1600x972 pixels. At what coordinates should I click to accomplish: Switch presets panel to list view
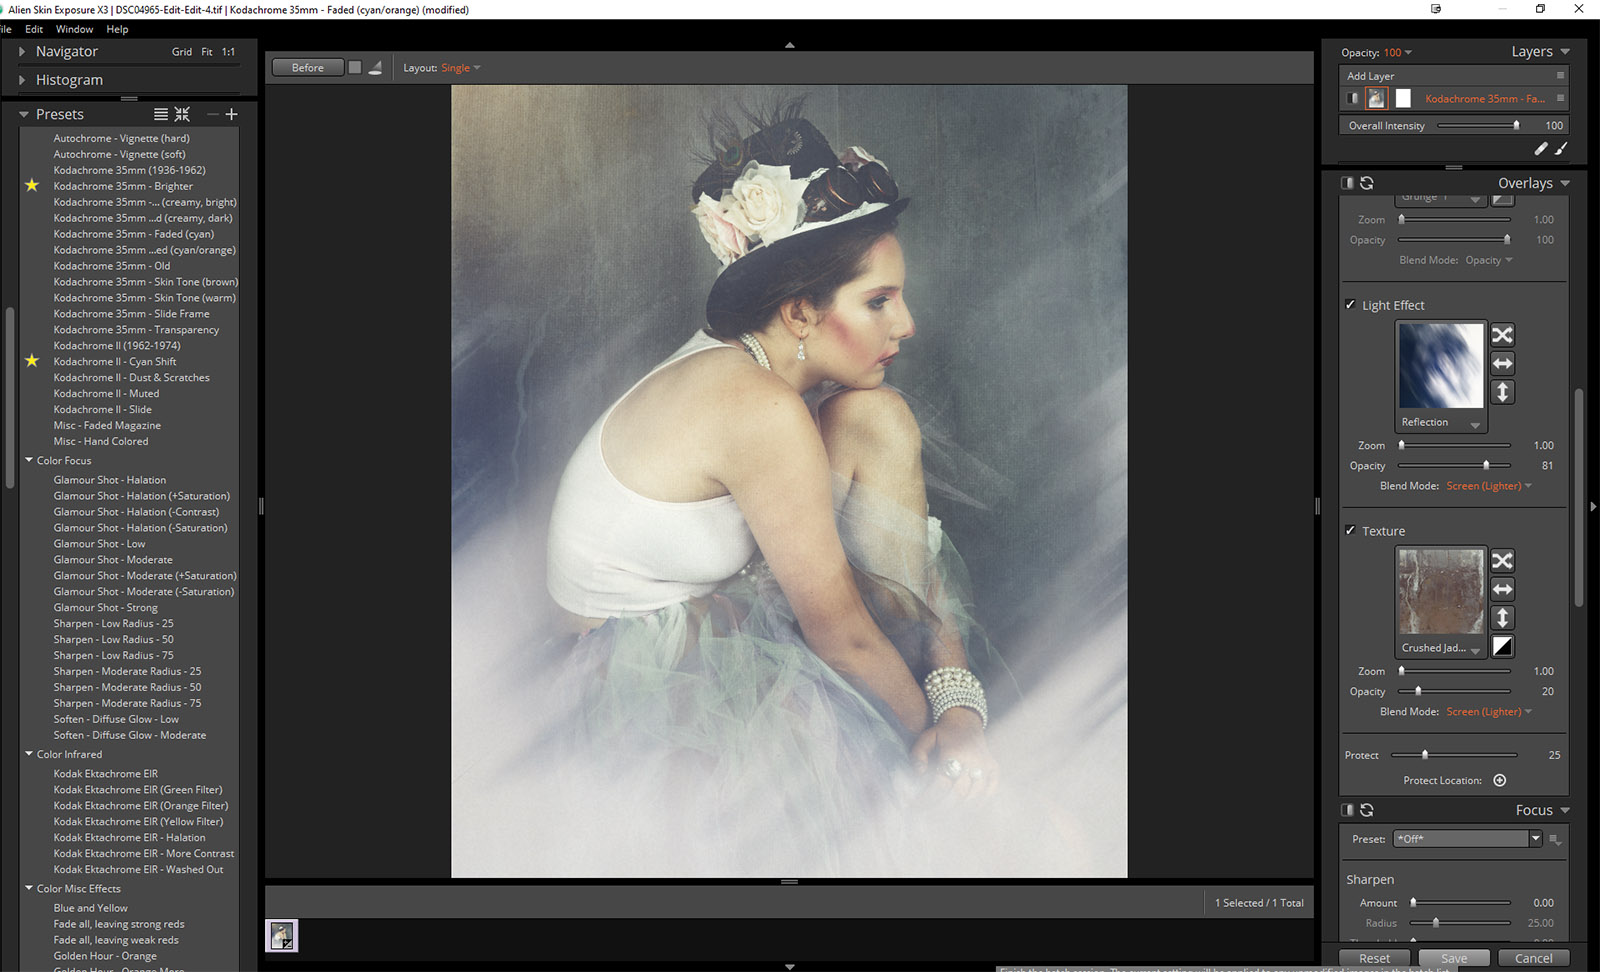160,114
